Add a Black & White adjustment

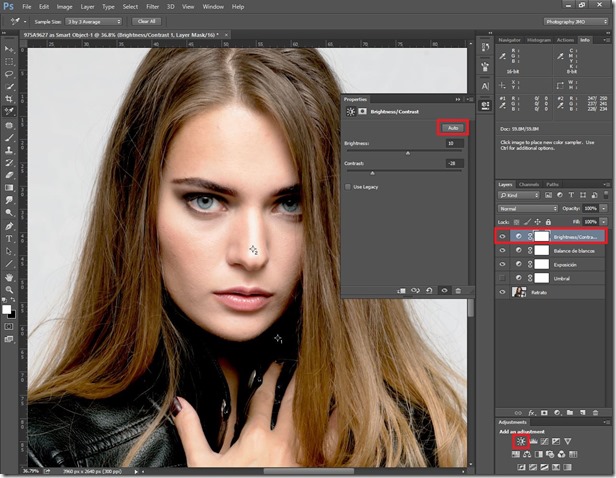(x=538, y=454)
